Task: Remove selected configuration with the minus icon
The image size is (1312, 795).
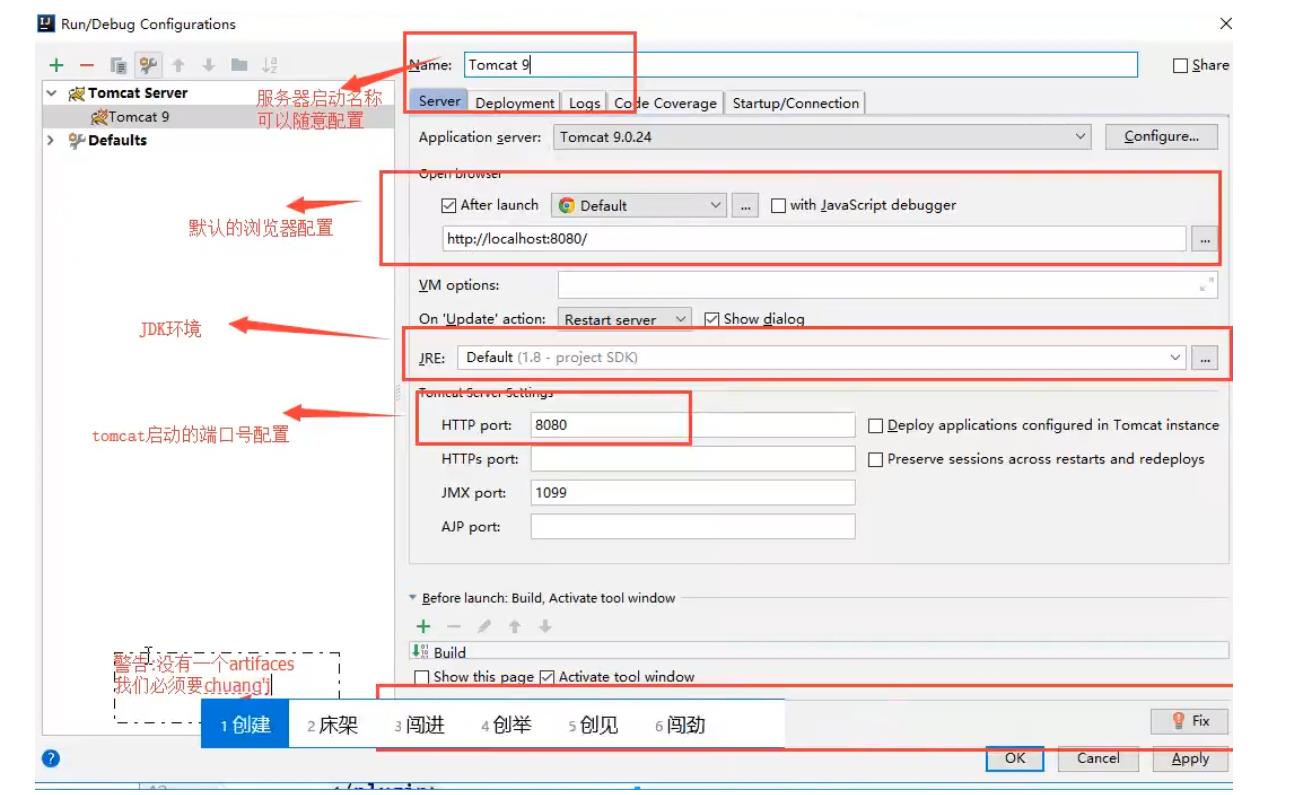Action: (x=87, y=65)
